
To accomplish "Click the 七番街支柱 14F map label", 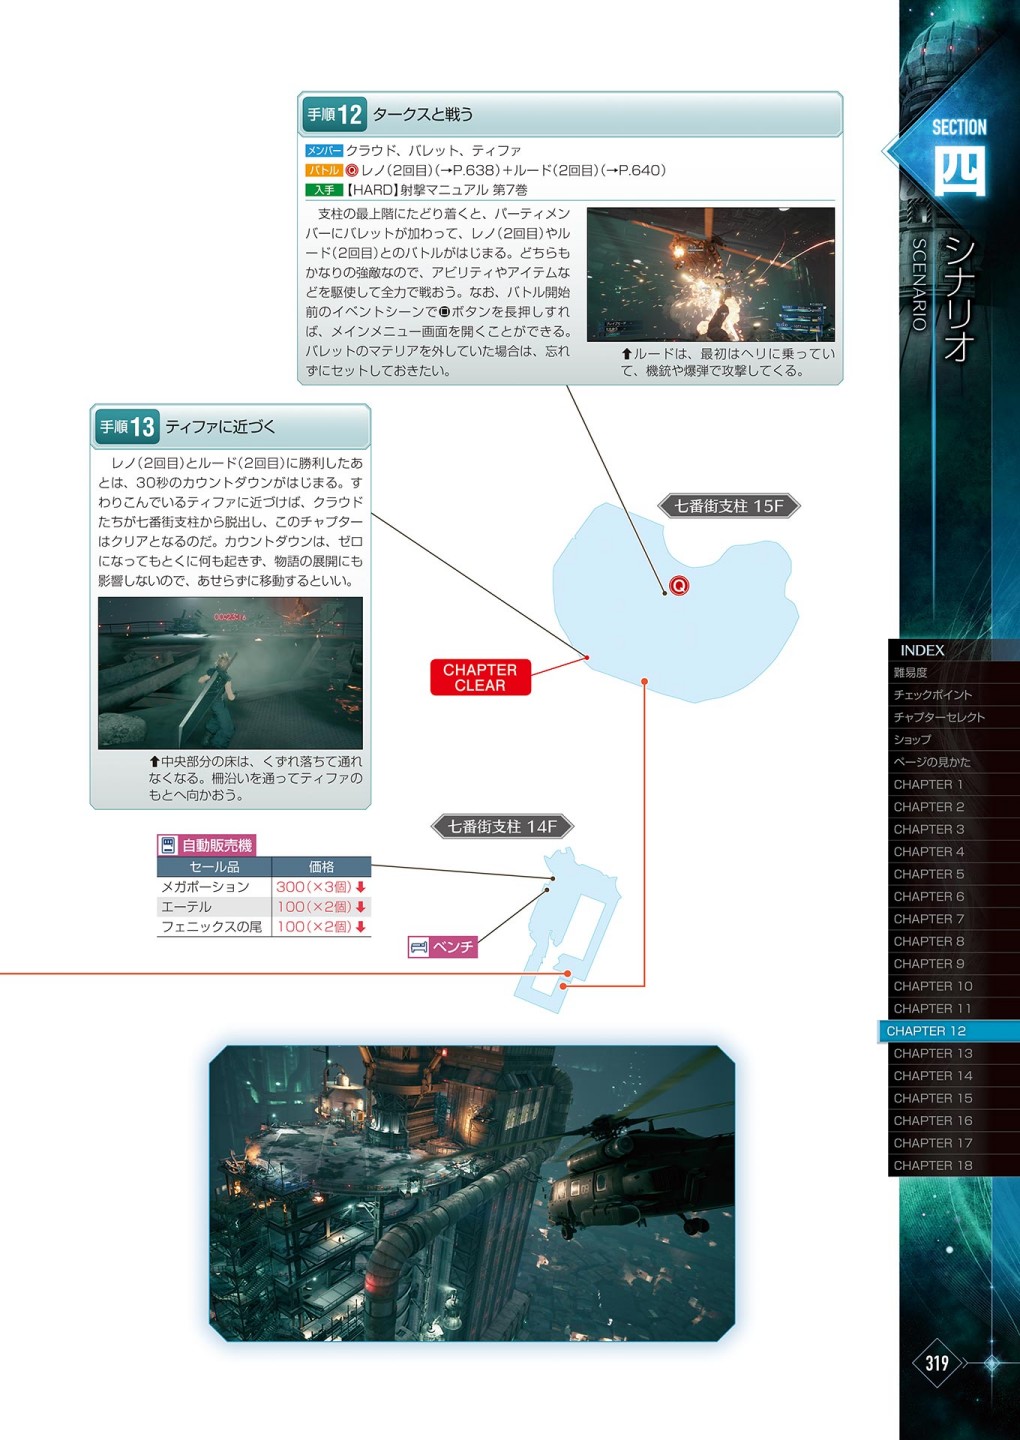I will [502, 826].
